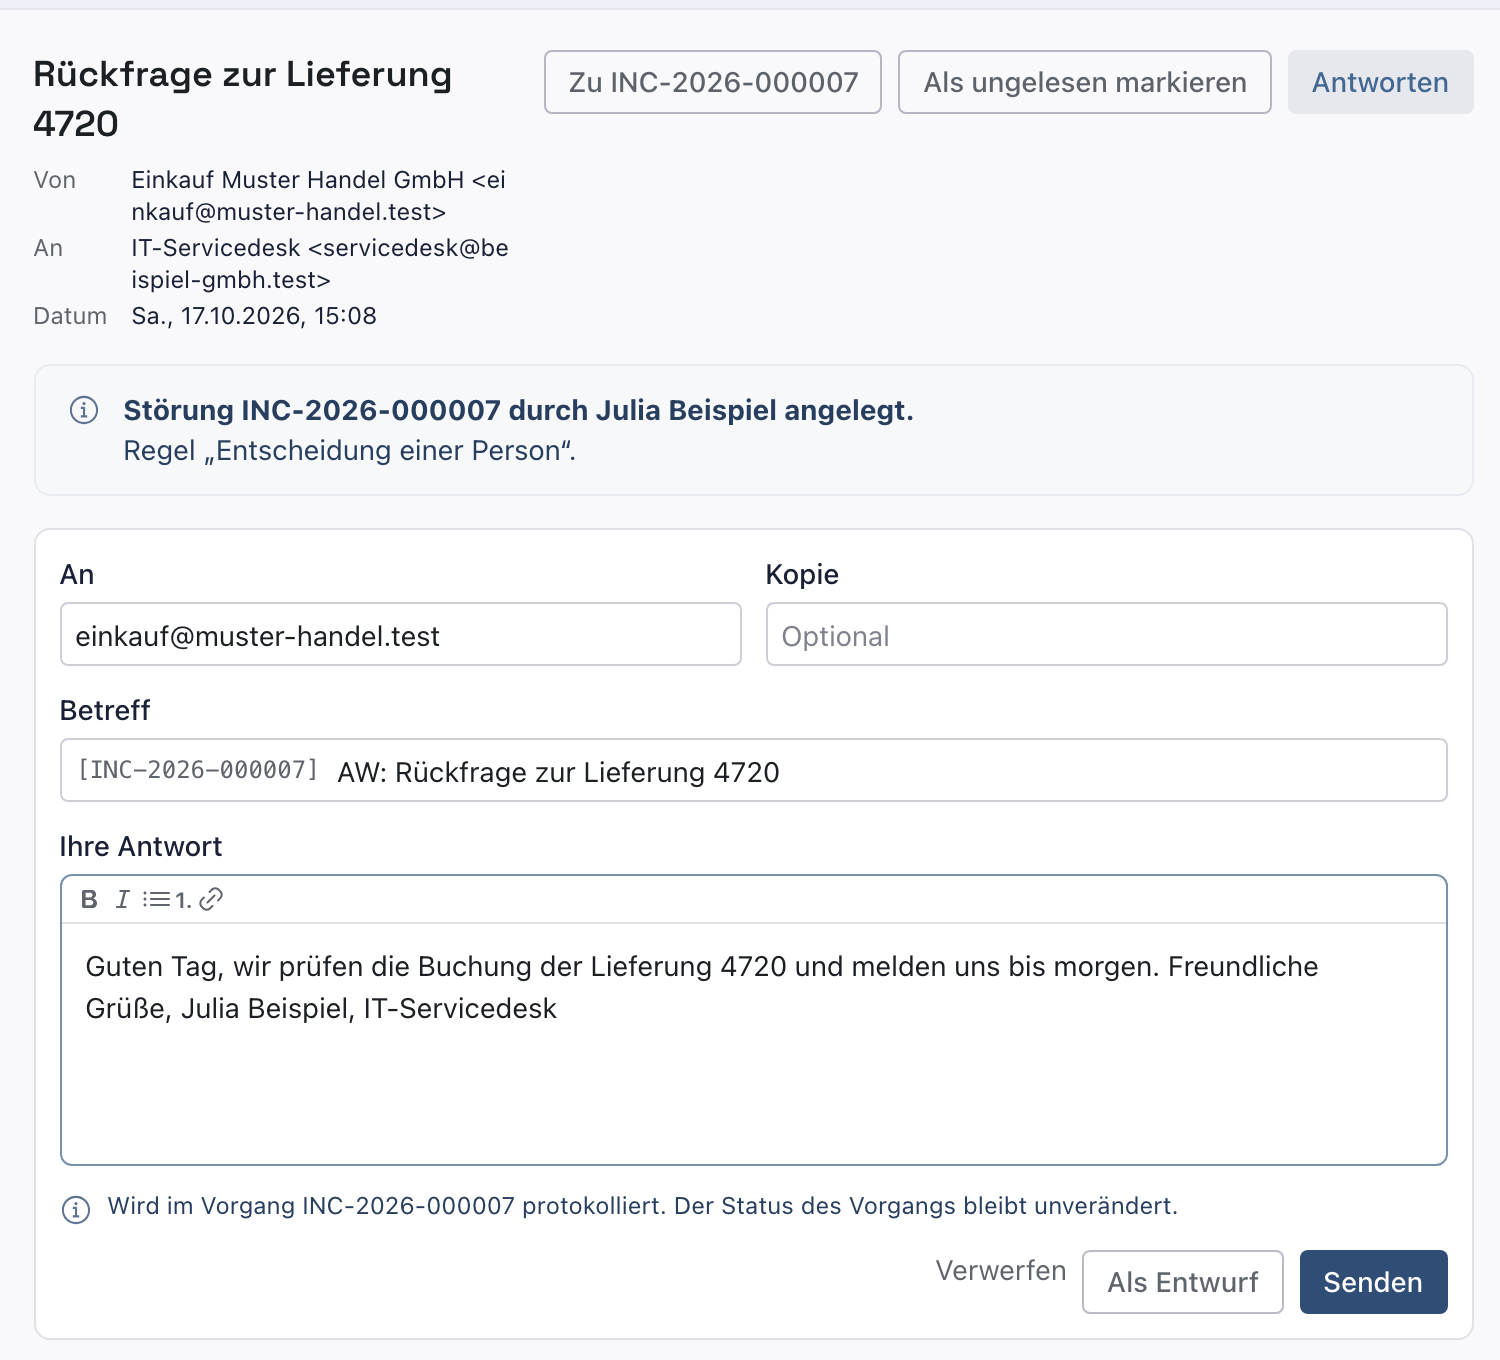Click the info icon beside Störung INC-2026-000007
The height and width of the screenshot is (1360, 1500).
tap(84, 410)
